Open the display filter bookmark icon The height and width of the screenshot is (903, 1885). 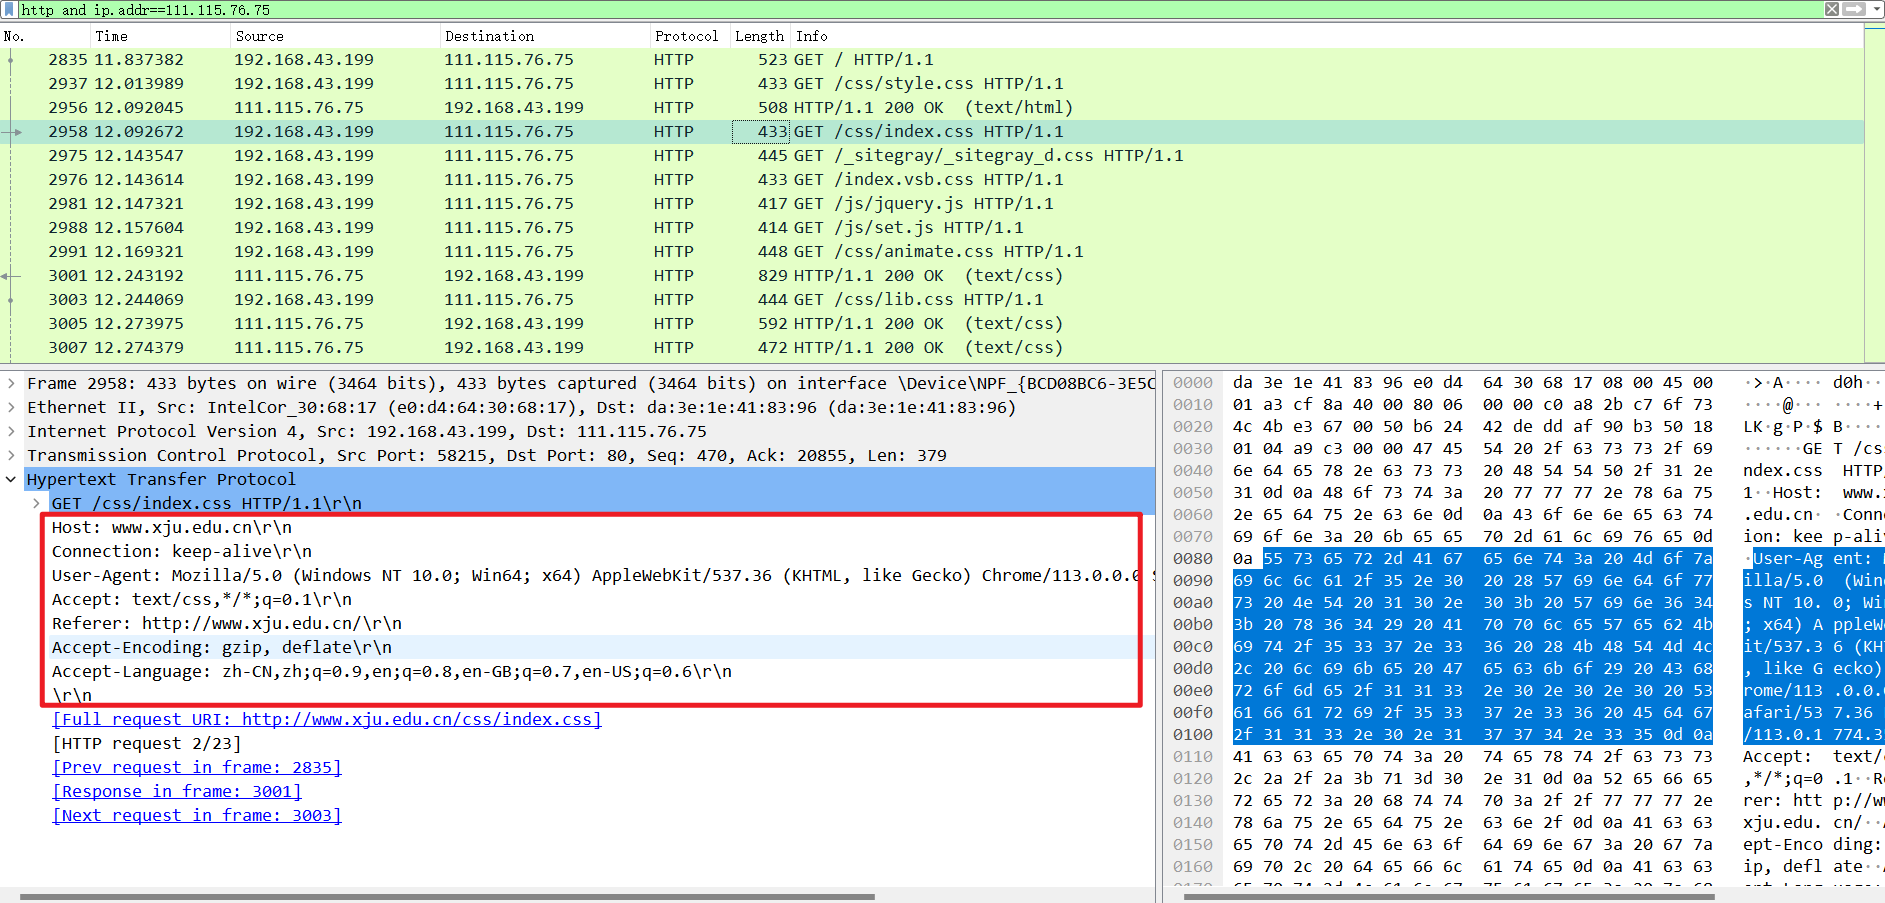[x=9, y=9]
